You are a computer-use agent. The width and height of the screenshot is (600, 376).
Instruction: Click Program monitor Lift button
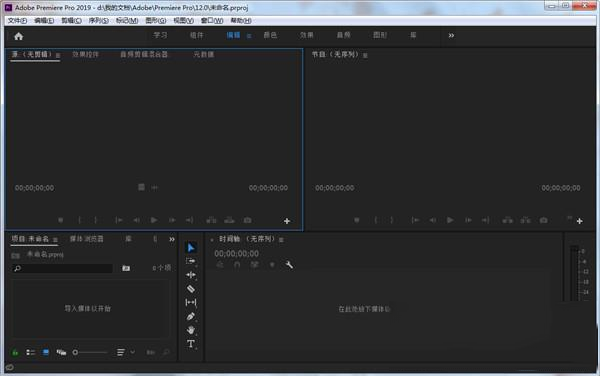pos(507,220)
